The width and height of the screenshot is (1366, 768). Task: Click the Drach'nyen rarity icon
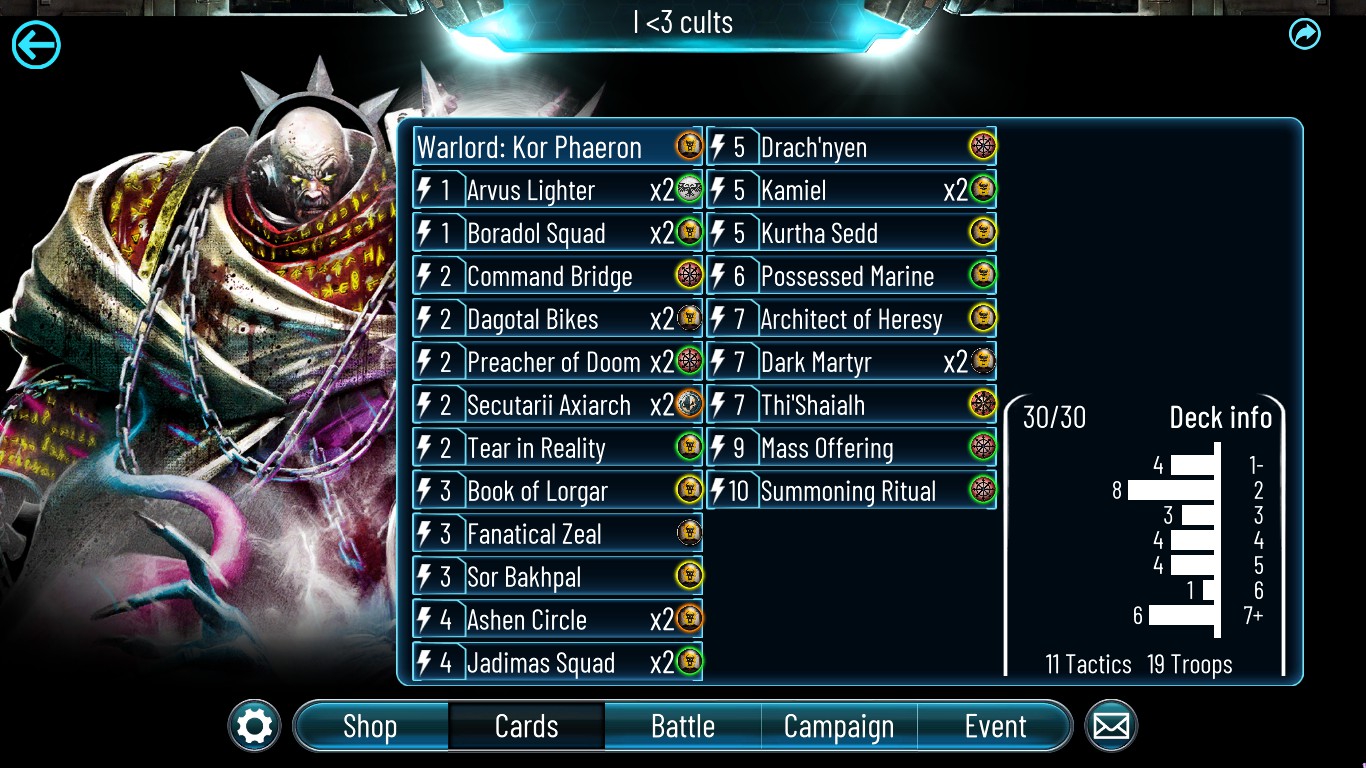(x=983, y=146)
